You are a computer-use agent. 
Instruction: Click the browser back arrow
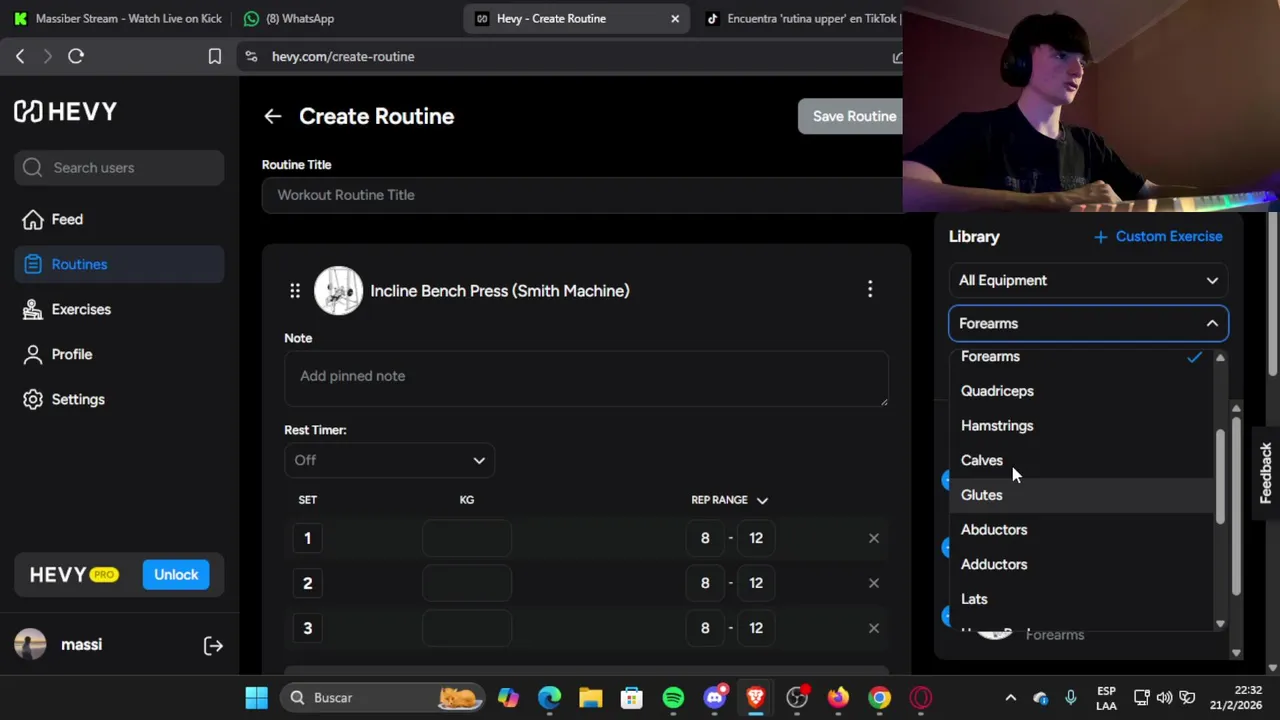(x=20, y=57)
